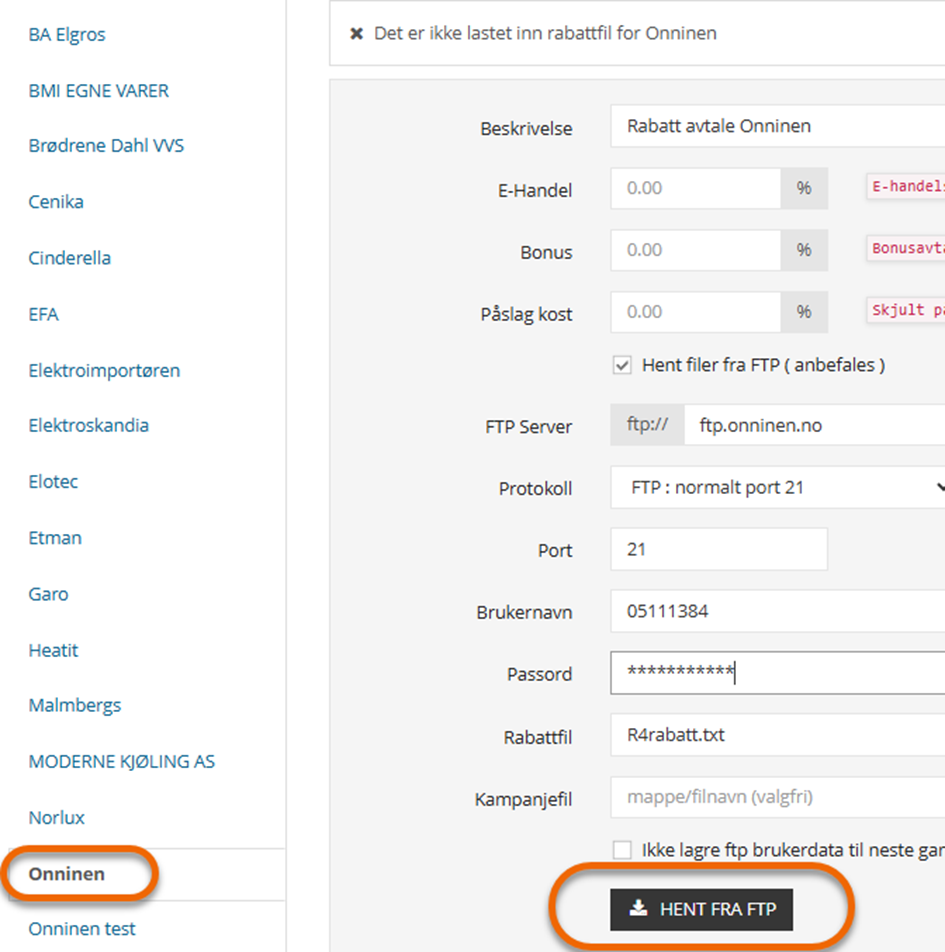Toggle 'Ikke lagre ftp brukerdata' checkbox
The height and width of the screenshot is (952, 945).
click(623, 850)
